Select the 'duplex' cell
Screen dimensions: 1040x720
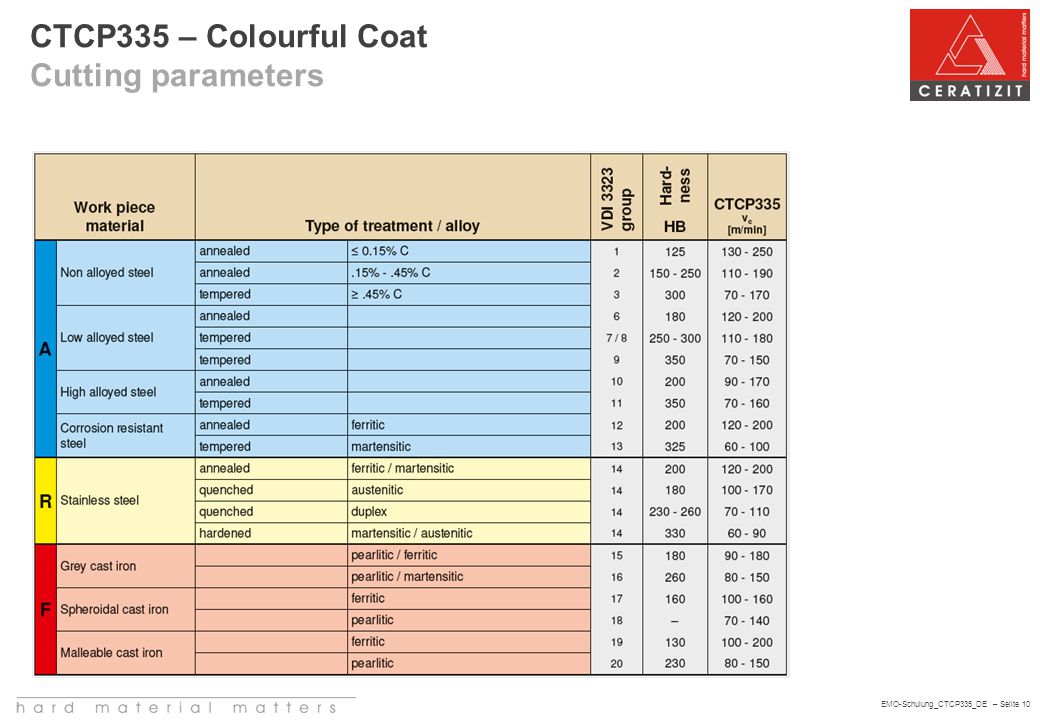[468, 512]
